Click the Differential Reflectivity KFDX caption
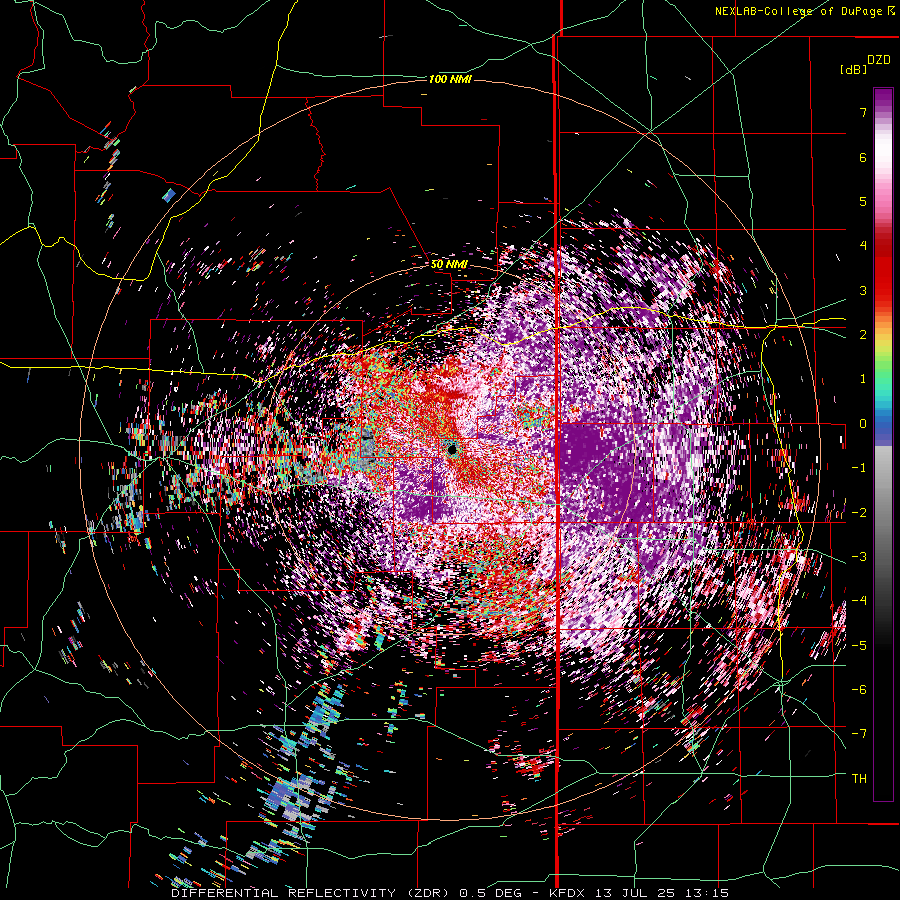900x900 pixels. click(450, 893)
